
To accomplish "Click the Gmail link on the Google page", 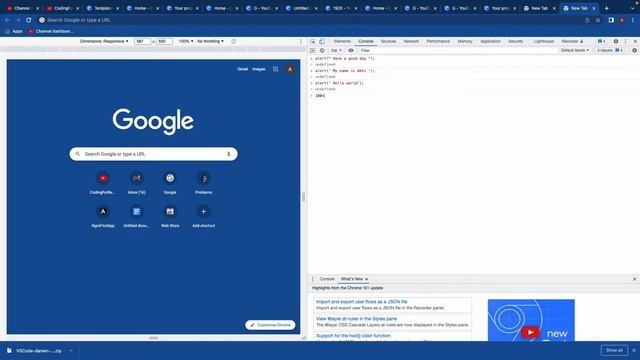I will click(242, 69).
